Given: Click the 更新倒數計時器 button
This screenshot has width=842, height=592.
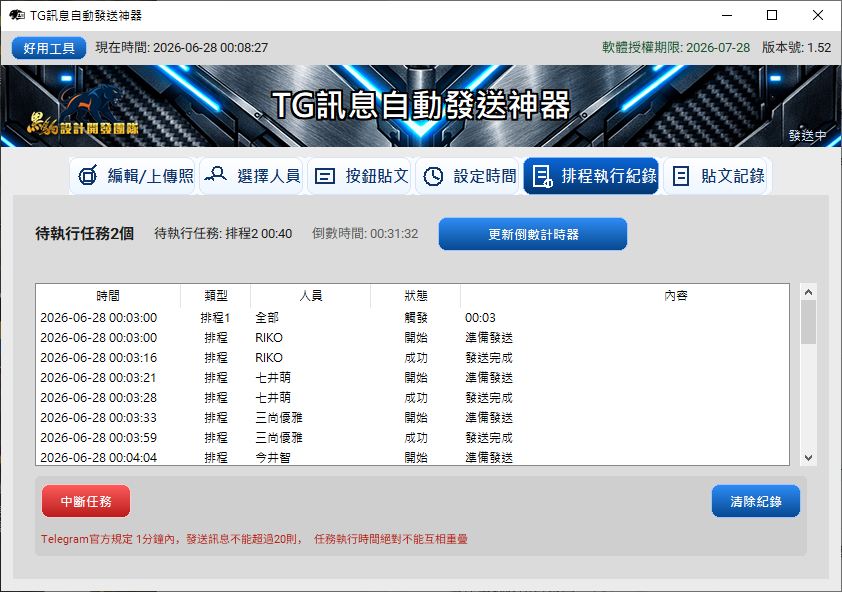Looking at the screenshot, I should [533, 234].
